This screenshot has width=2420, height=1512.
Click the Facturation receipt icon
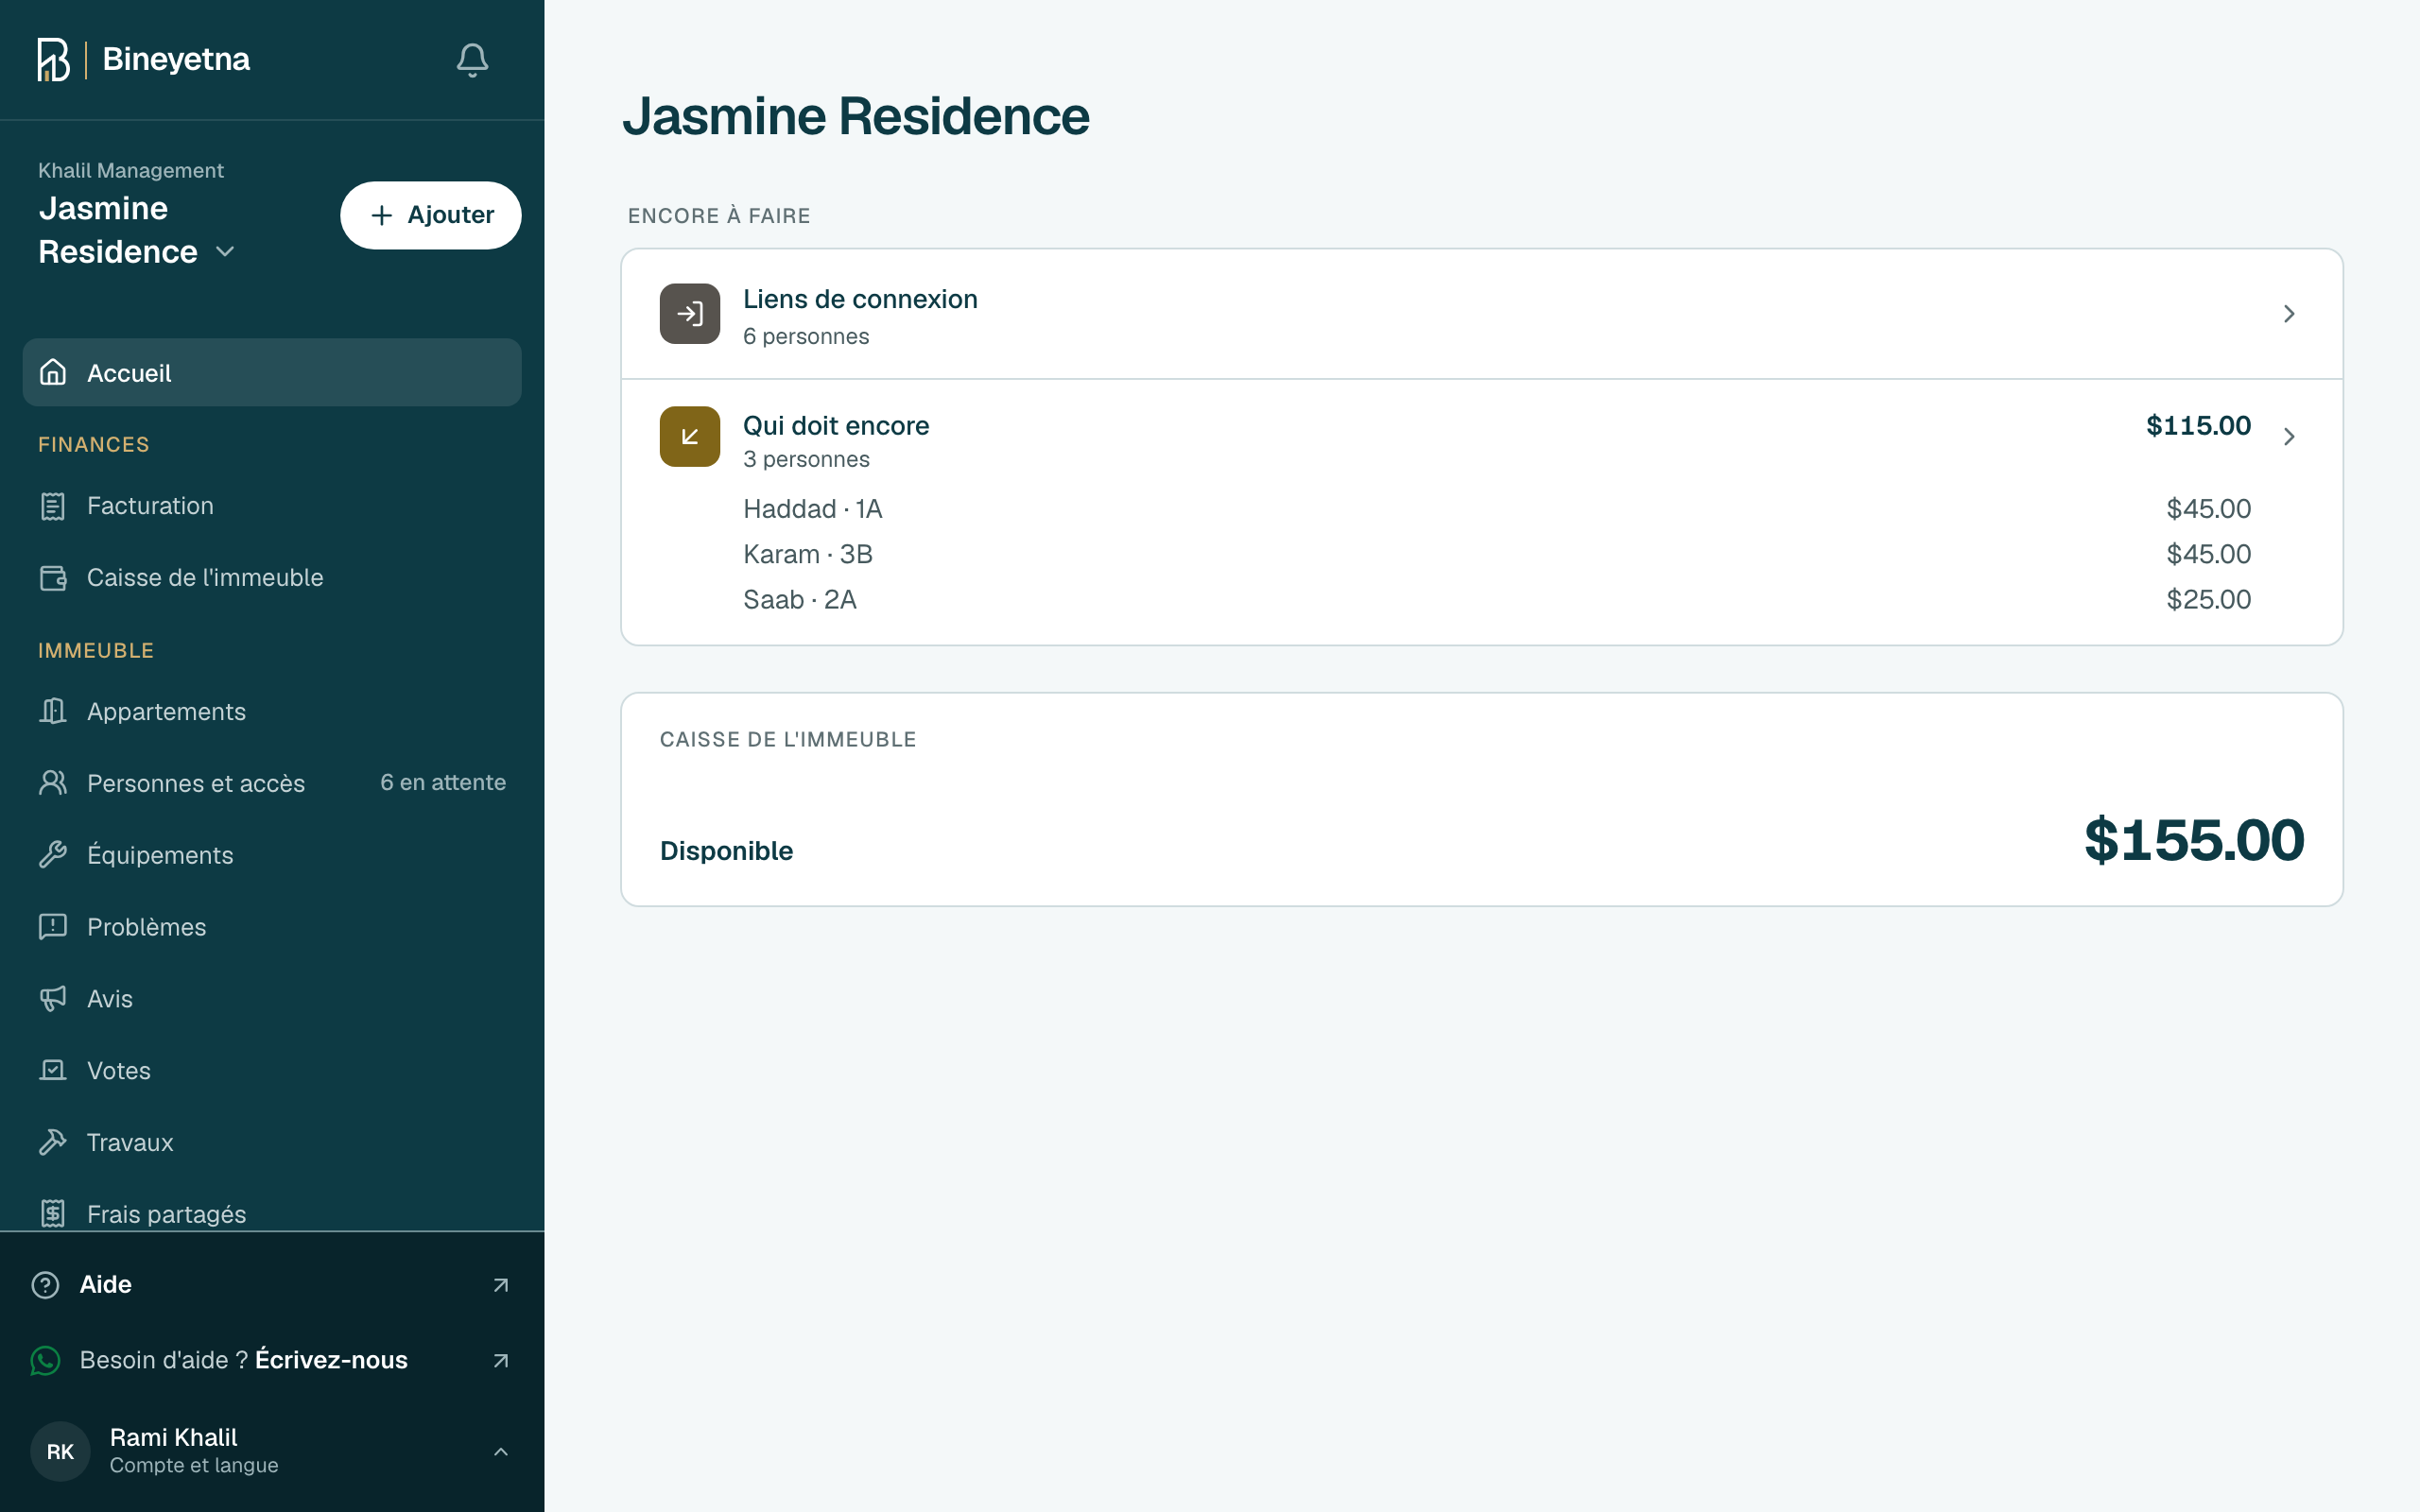[53, 506]
